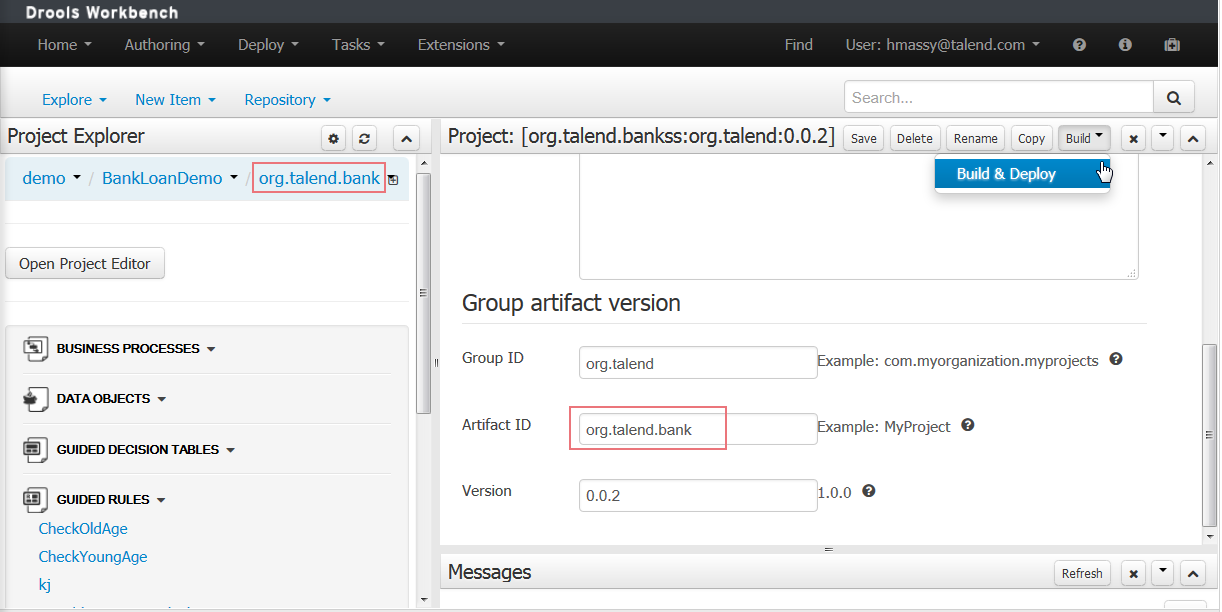Screen dimensions: 1222x612
Task: Open the Authoring menu
Action: [164, 45]
